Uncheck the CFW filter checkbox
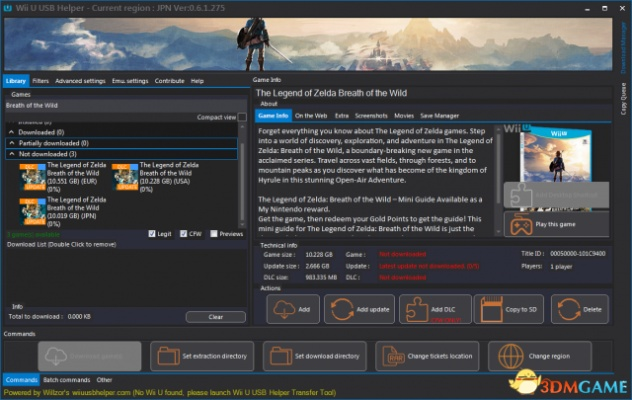This screenshot has width=632, height=400. 183,233
